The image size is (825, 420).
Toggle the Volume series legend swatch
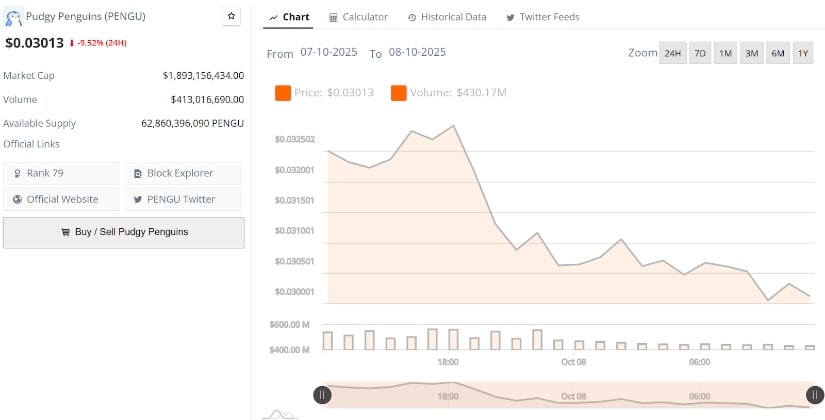[x=399, y=93]
